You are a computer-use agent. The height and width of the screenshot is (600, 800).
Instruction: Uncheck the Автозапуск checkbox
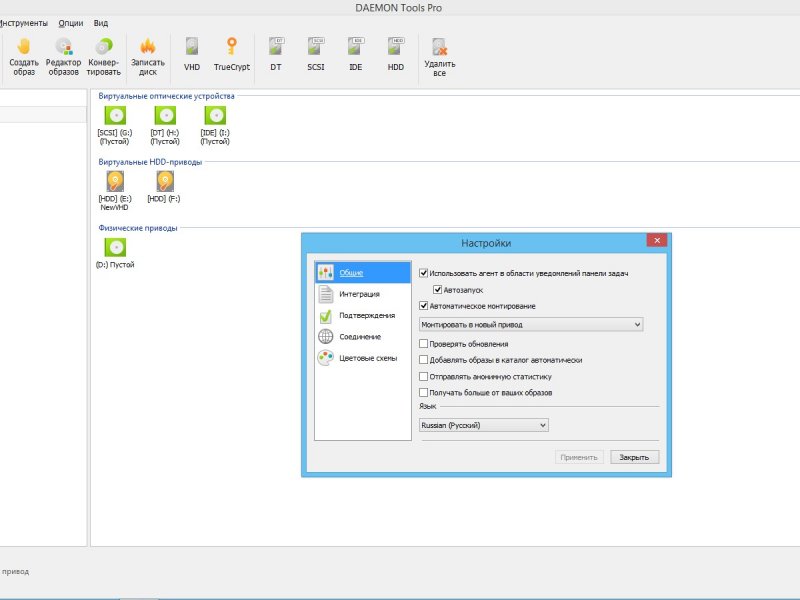tap(437, 290)
